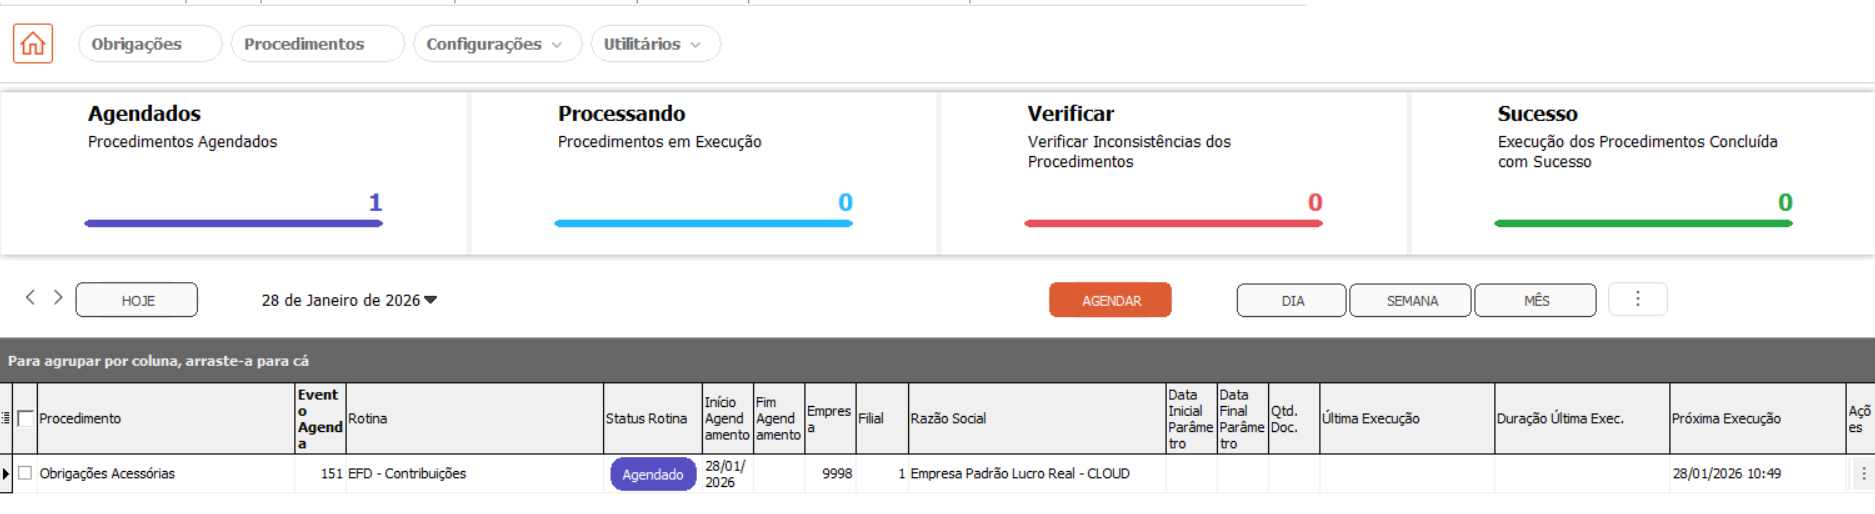Click the Agendados purple progress bar
The height and width of the screenshot is (514, 1875).
point(233,223)
